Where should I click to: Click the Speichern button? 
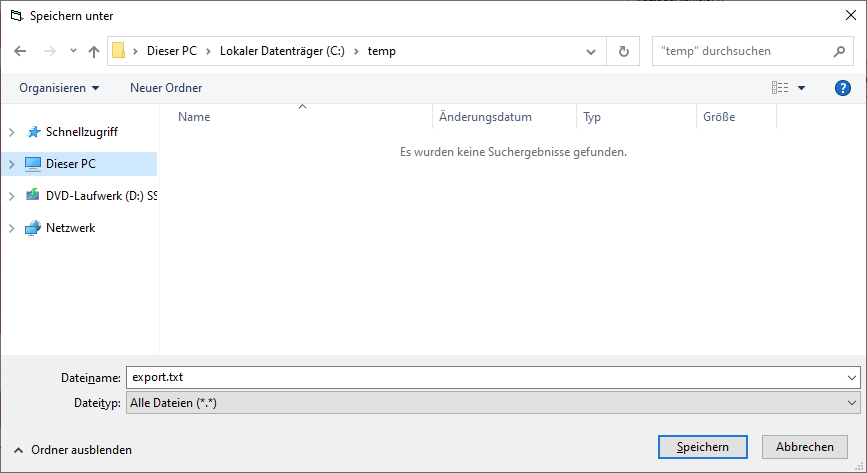click(702, 447)
